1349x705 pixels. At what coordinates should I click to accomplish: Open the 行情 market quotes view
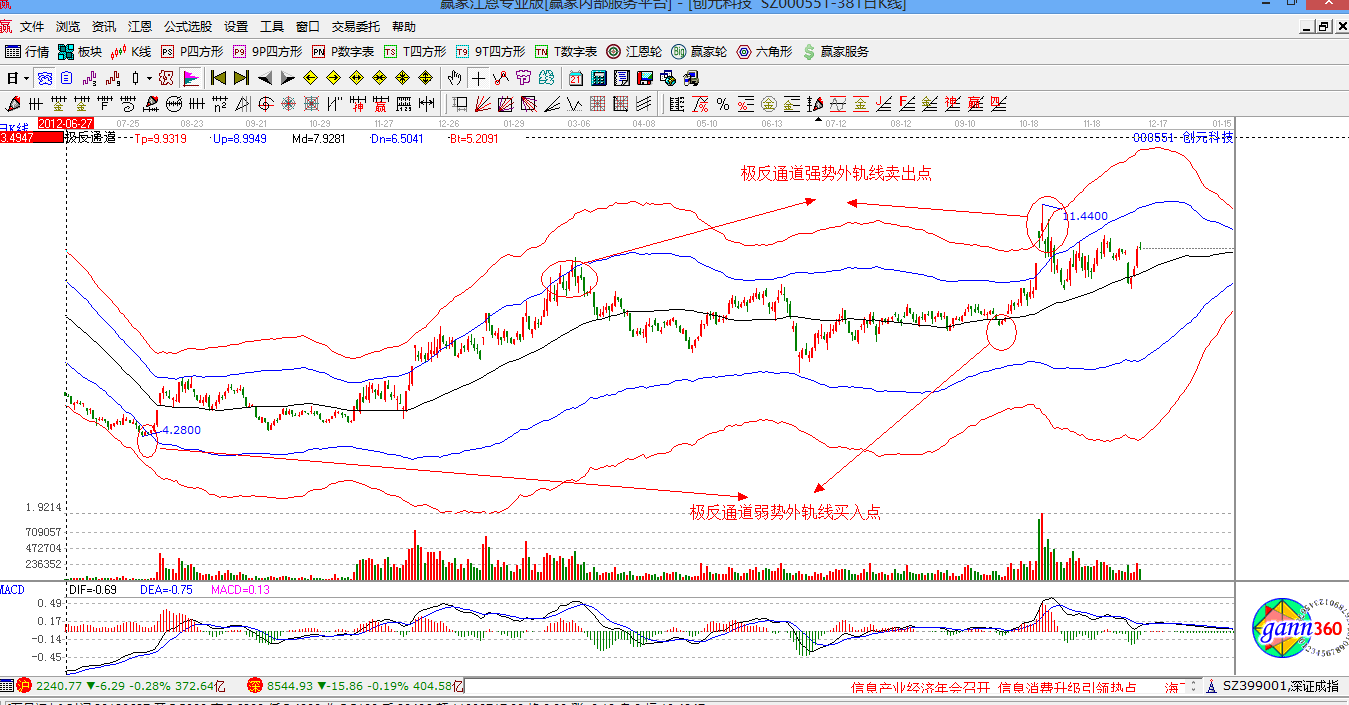(x=27, y=51)
